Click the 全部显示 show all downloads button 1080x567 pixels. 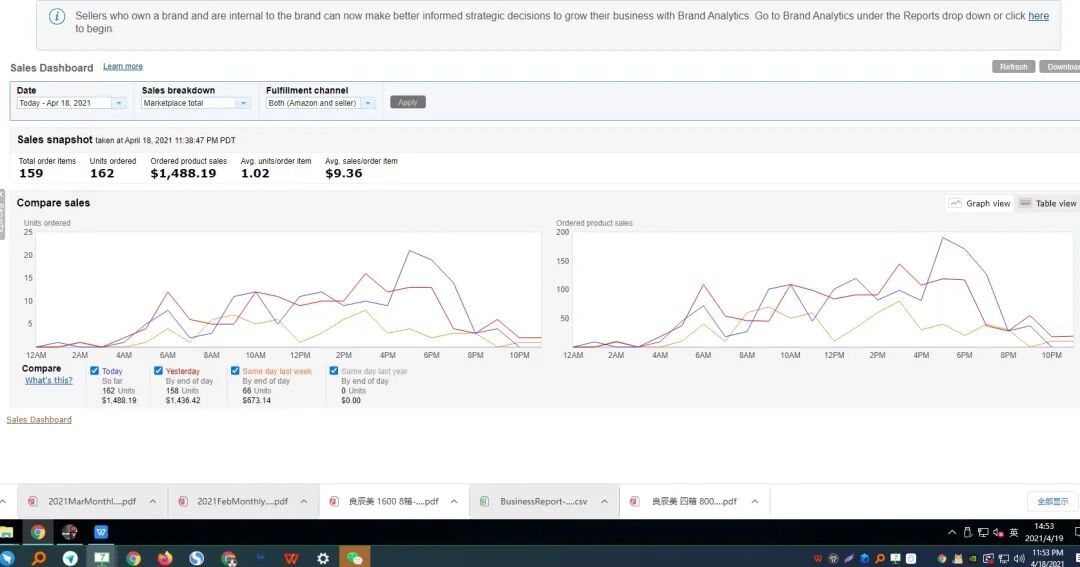(1052, 502)
